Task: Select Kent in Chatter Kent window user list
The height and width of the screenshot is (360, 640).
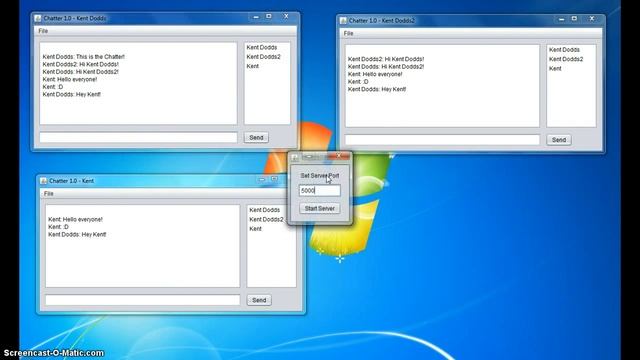Action: [x=256, y=229]
